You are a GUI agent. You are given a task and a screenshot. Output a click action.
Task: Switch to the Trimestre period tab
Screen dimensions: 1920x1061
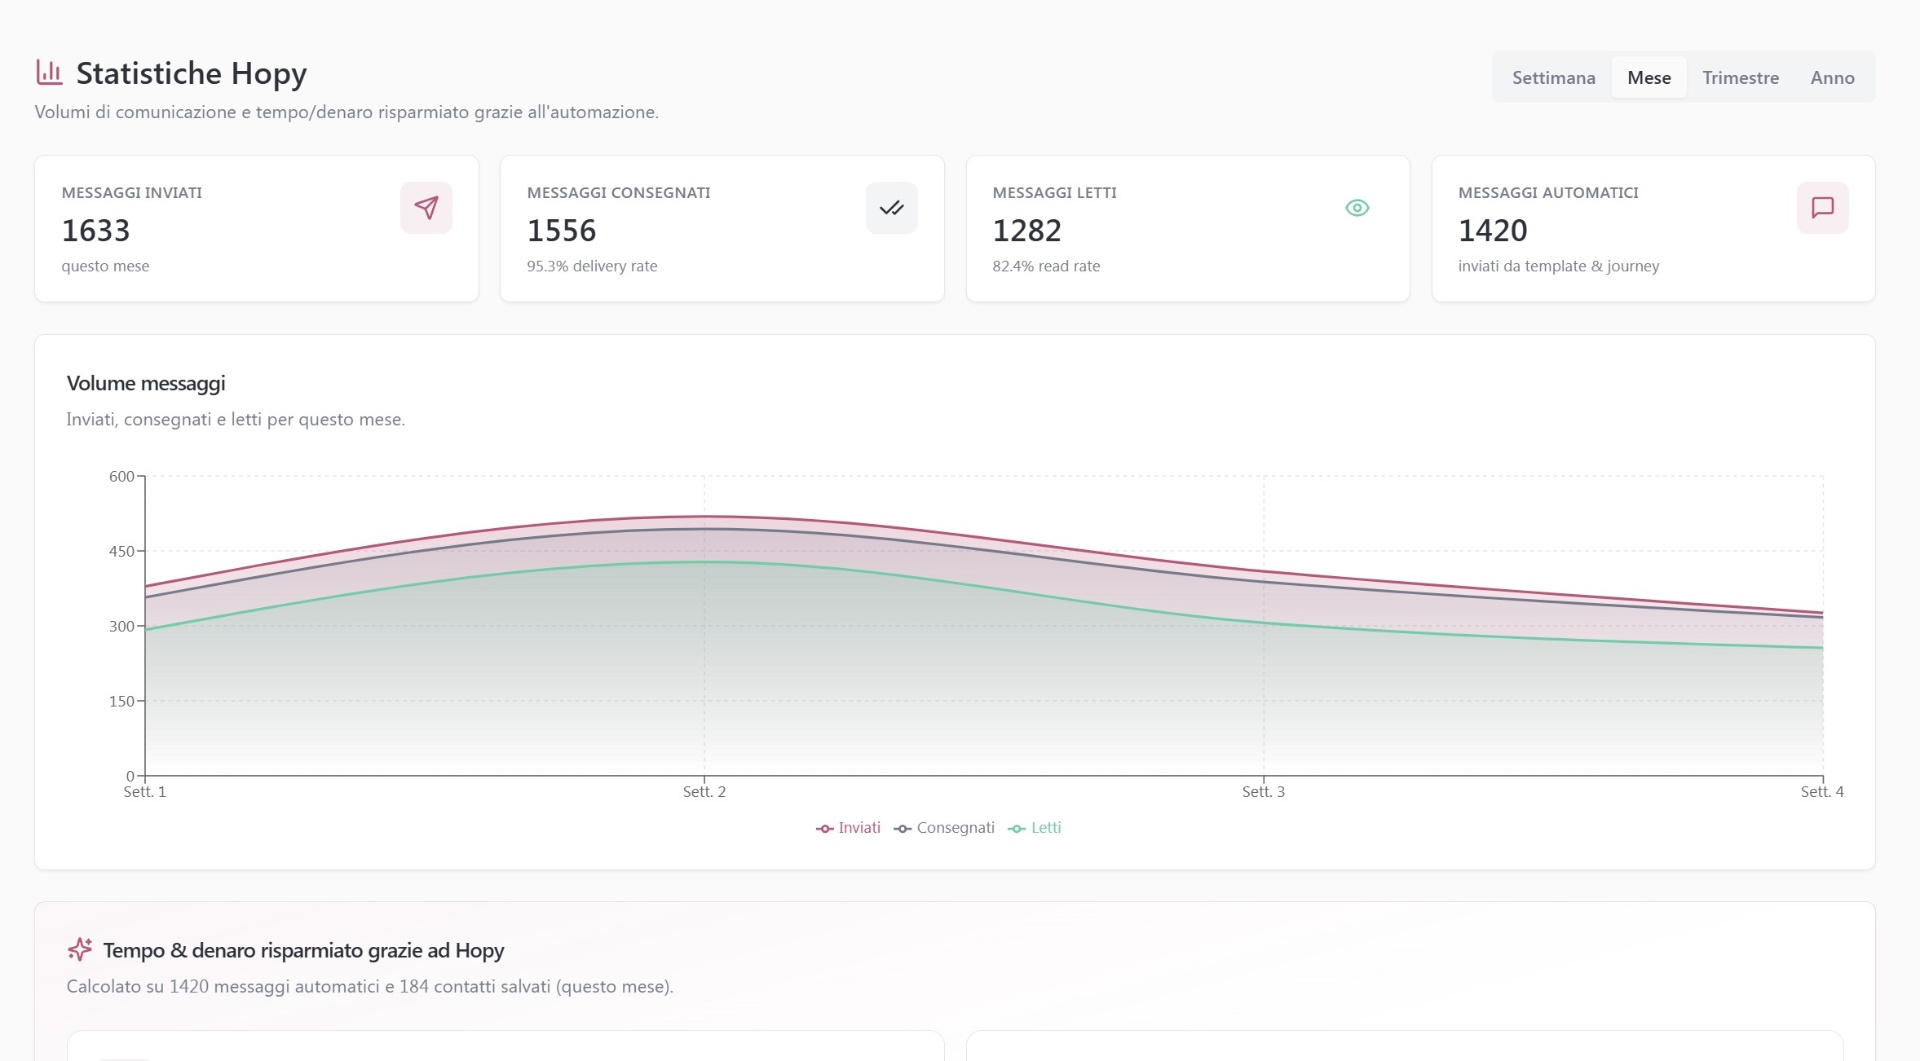click(1740, 77)
